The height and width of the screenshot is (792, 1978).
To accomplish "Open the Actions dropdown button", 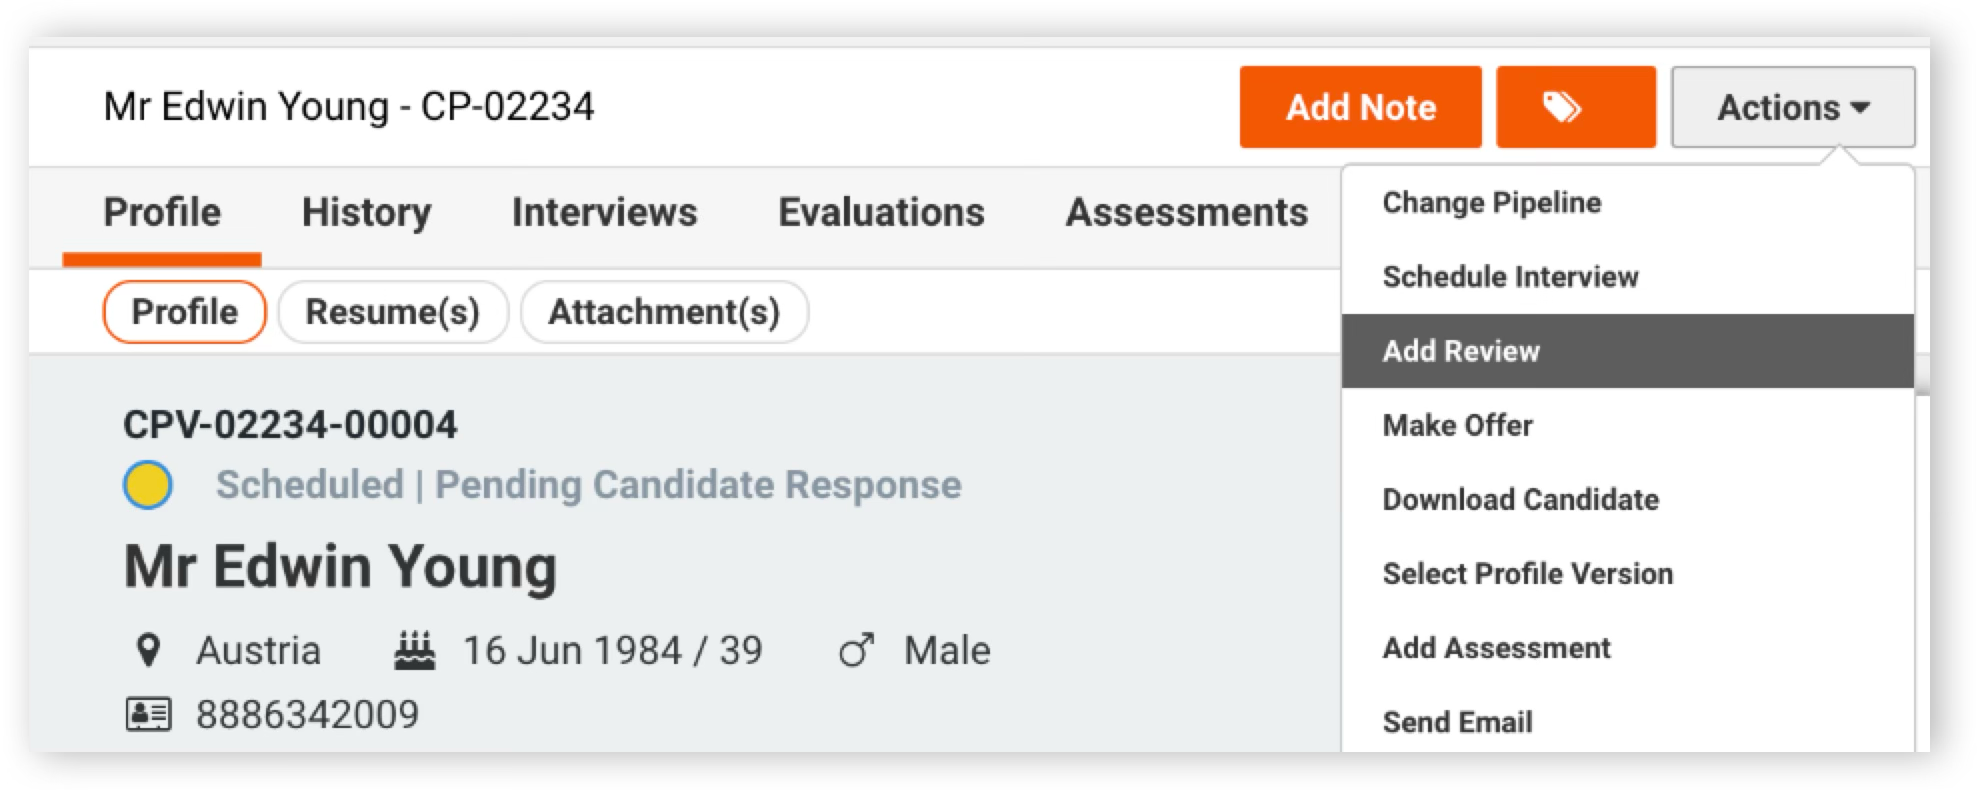I will 1793,107.
